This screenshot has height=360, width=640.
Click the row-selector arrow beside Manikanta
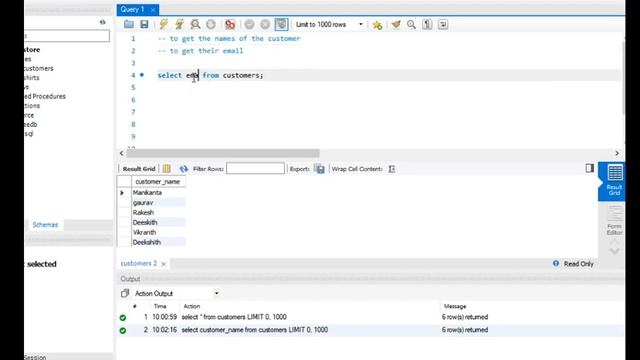coord(123,192)
